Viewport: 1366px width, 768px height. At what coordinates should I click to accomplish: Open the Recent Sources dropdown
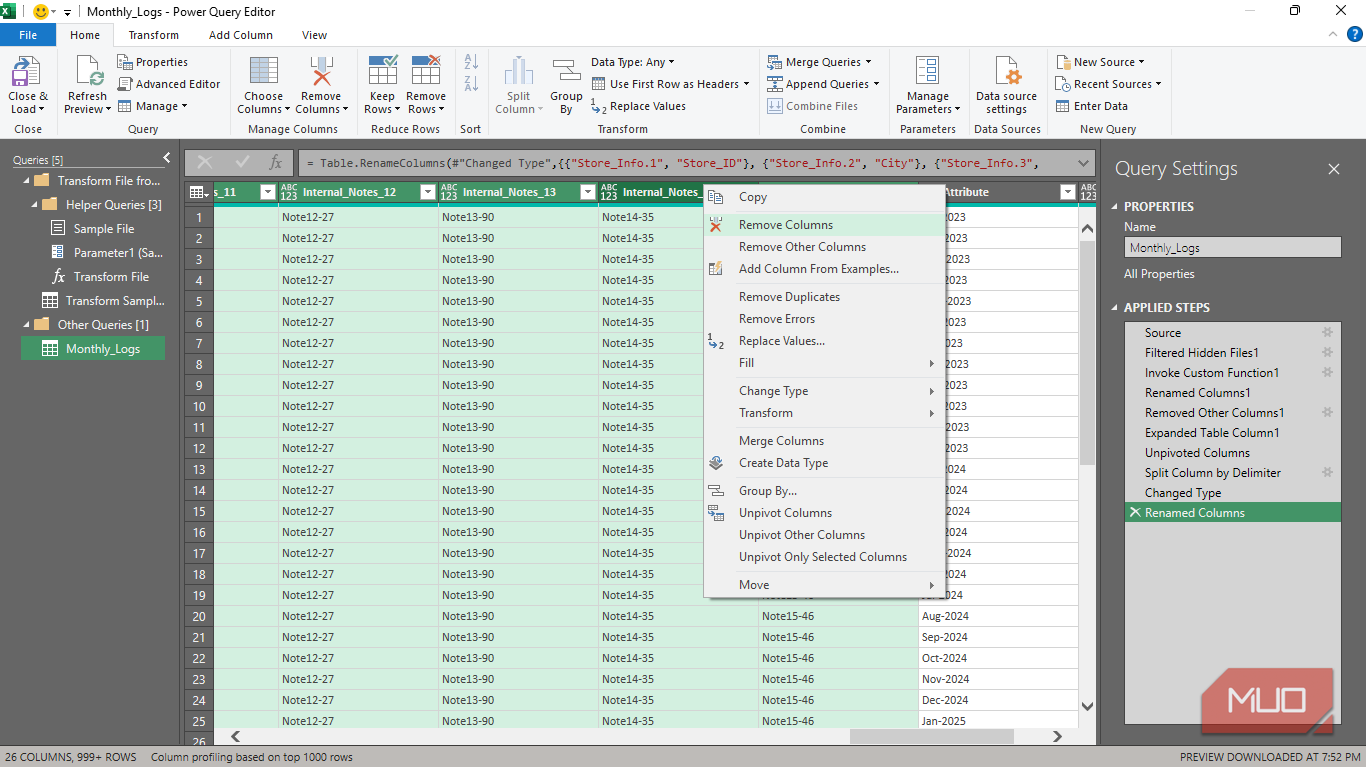tap(1108, 84)
